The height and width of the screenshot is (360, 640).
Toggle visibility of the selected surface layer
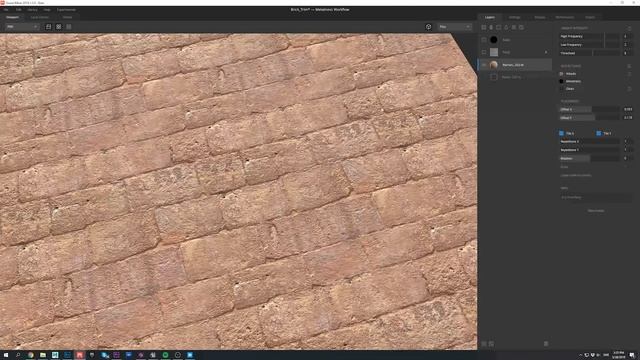[484, 65]
